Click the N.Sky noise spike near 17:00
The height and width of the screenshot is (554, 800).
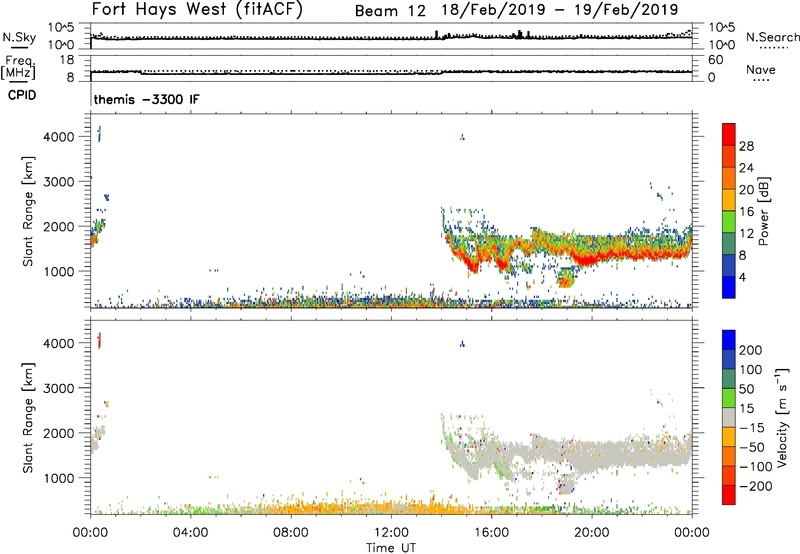coord(520,35)
